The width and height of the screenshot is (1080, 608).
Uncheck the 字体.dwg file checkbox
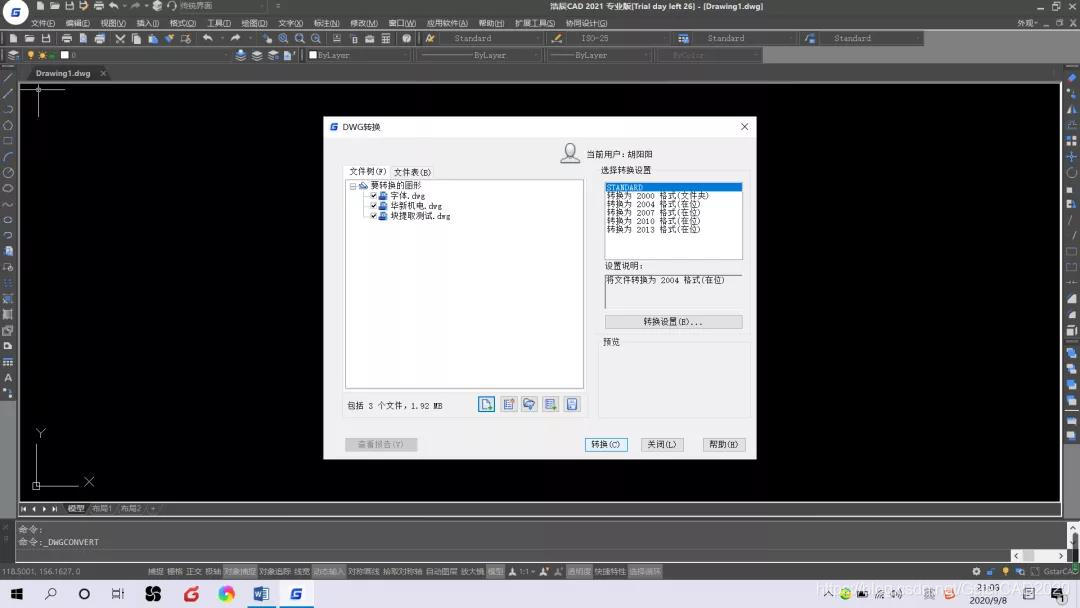coord(373,196)
